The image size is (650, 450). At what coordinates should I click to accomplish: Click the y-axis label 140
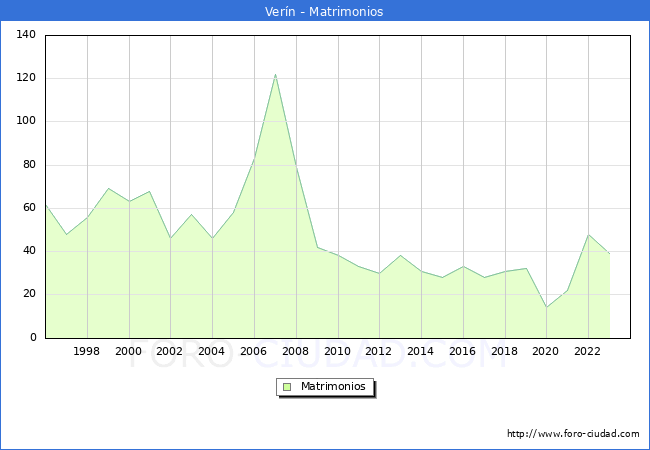(26, 34)
